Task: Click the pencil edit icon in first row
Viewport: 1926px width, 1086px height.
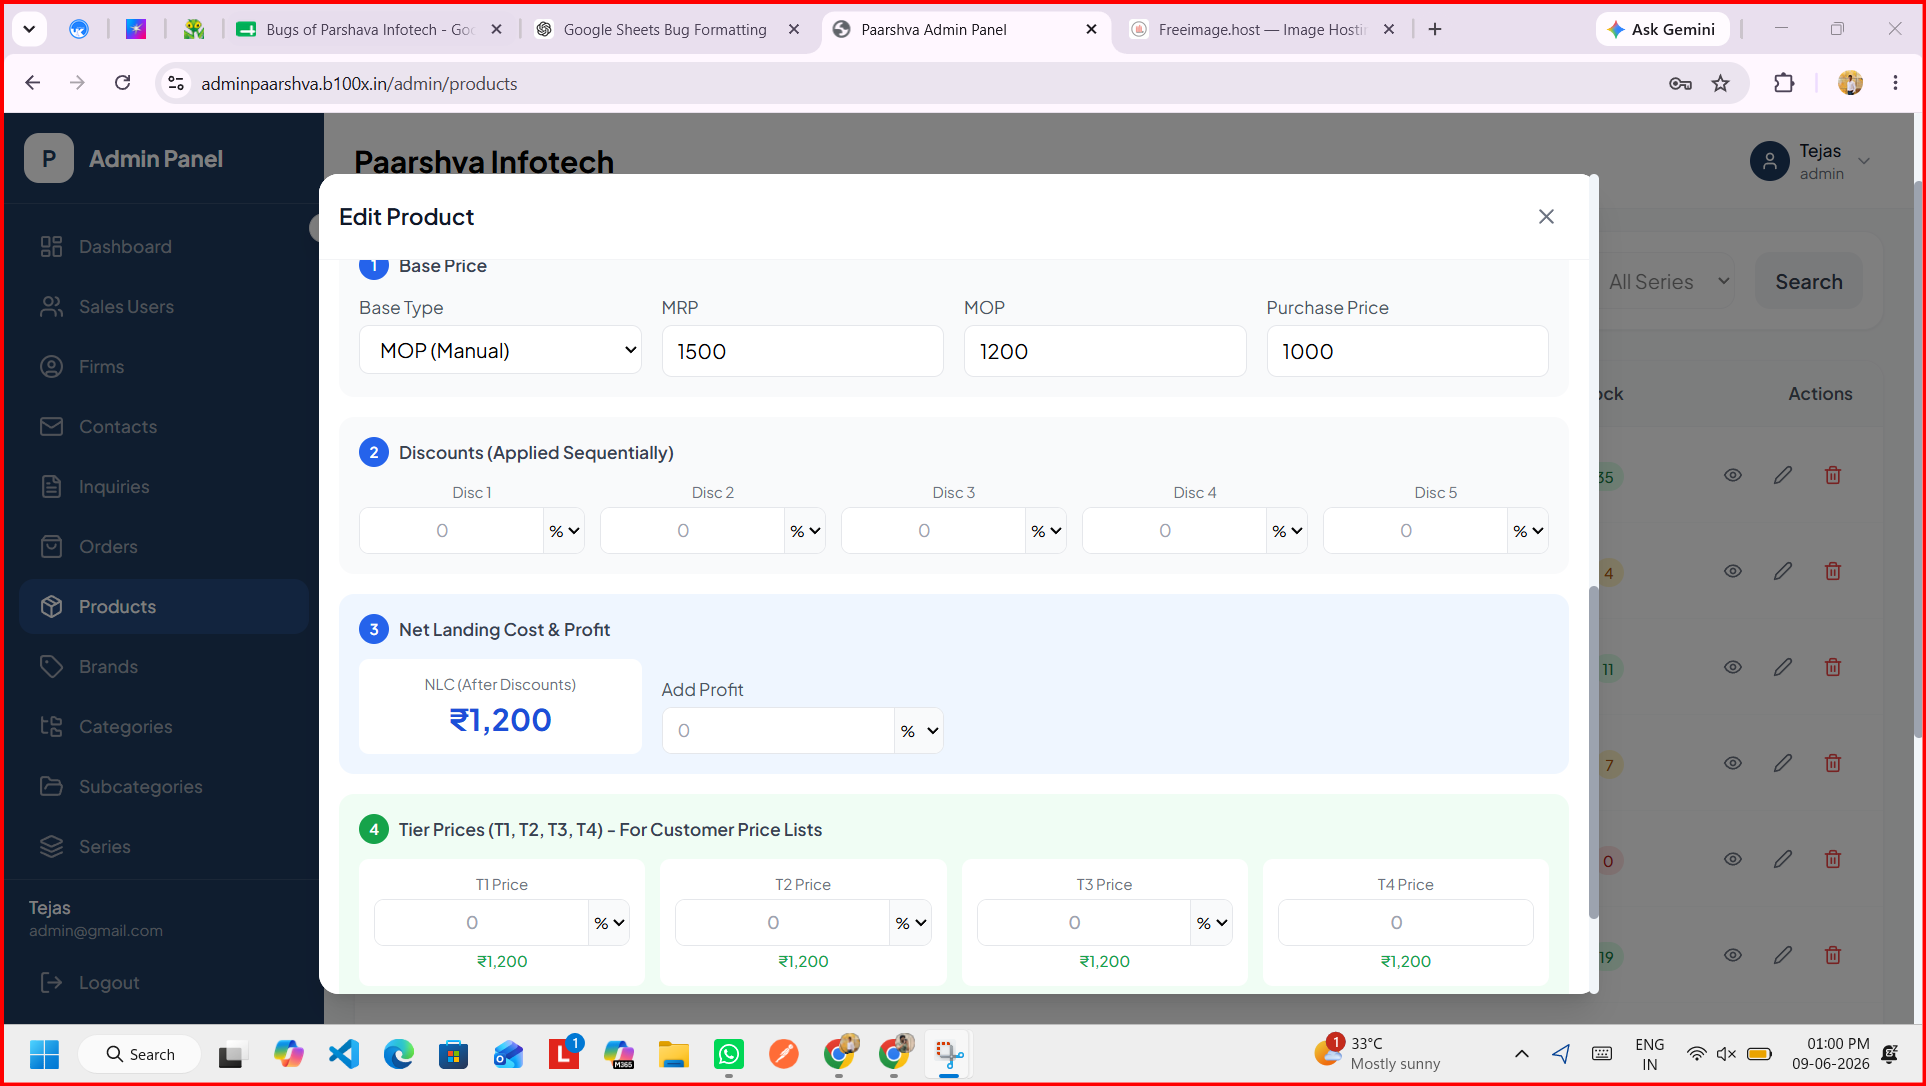Action: 1783,475
